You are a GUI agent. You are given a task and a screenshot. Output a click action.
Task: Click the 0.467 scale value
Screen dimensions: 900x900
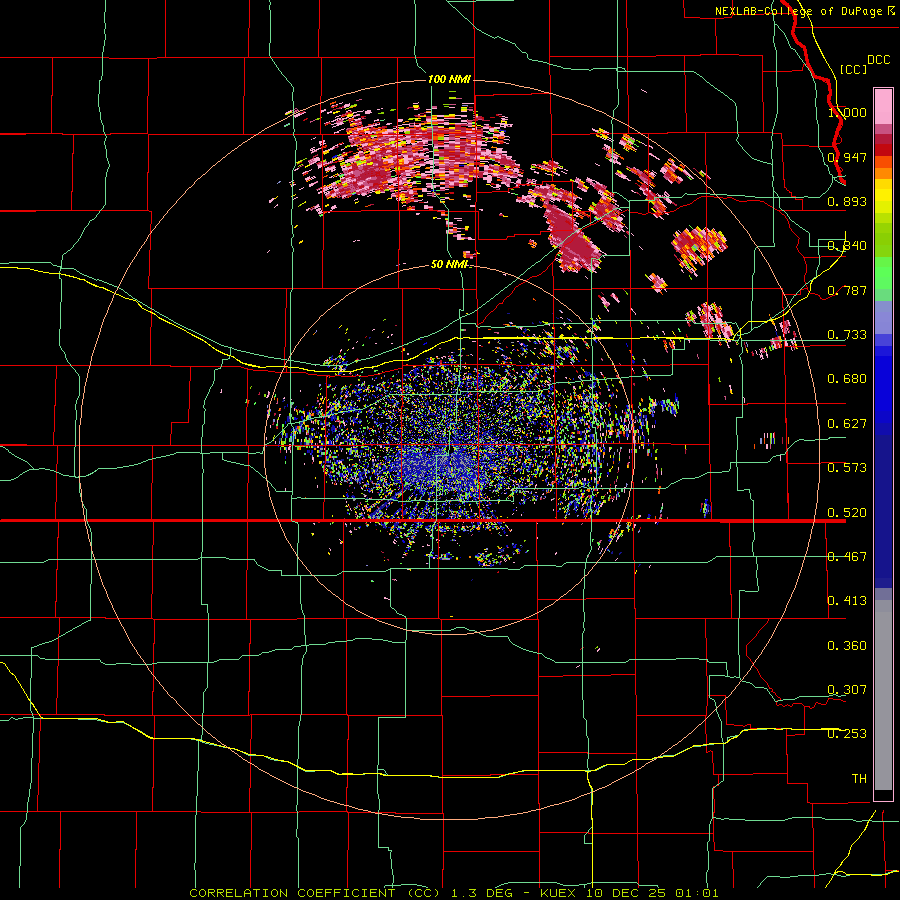pyautogui.click(x=847, y=557)
